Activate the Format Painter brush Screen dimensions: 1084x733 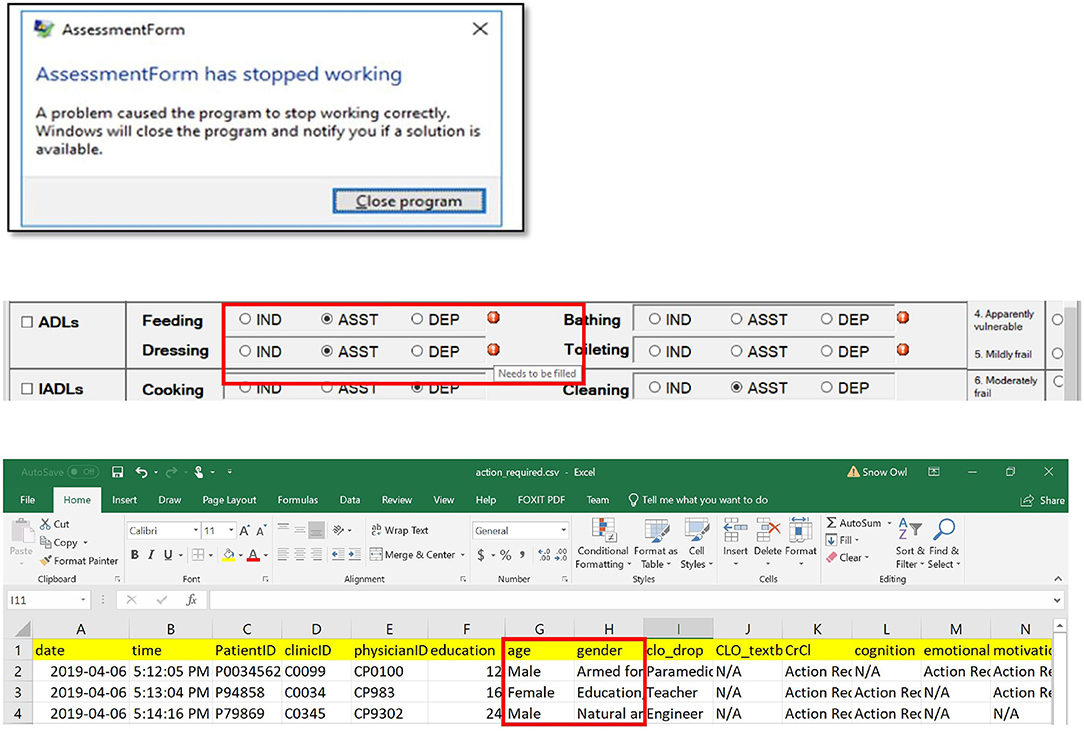click(46, 561)
